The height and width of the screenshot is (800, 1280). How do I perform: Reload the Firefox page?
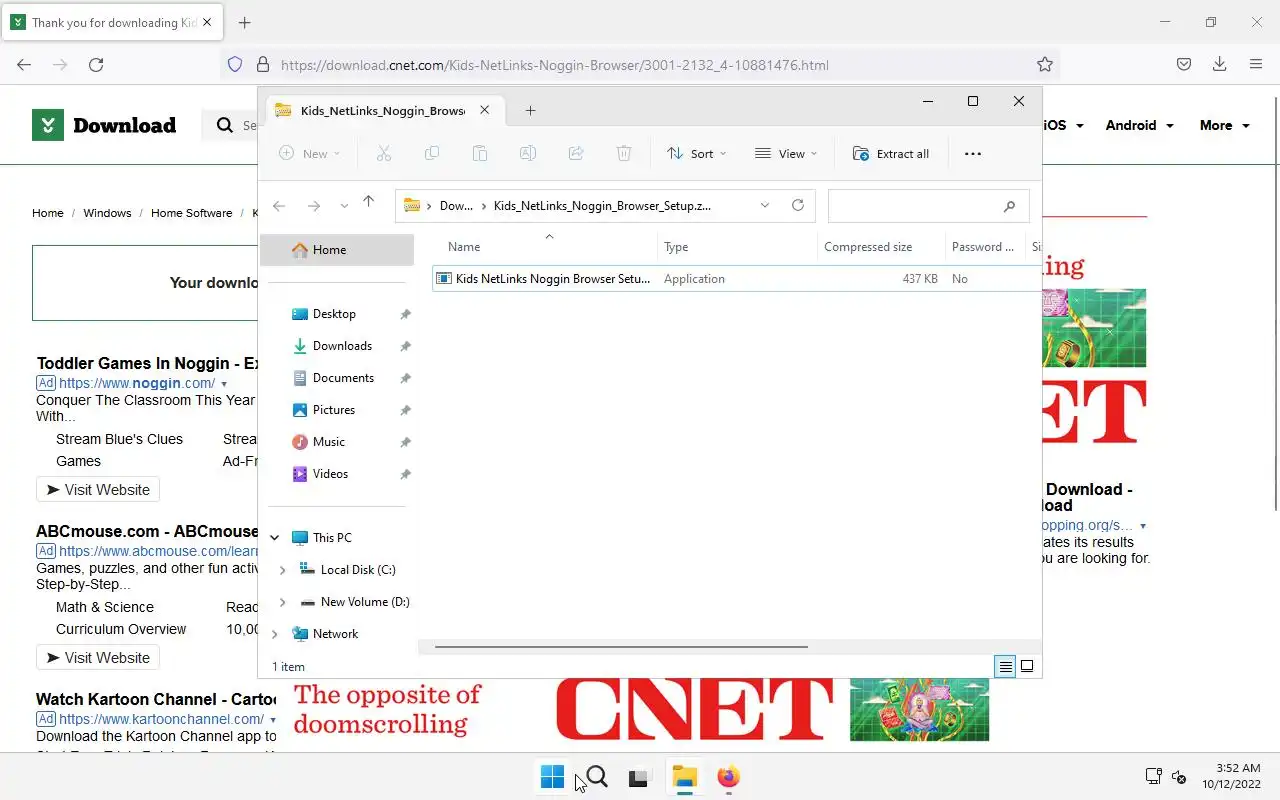(x=96, y=65)
